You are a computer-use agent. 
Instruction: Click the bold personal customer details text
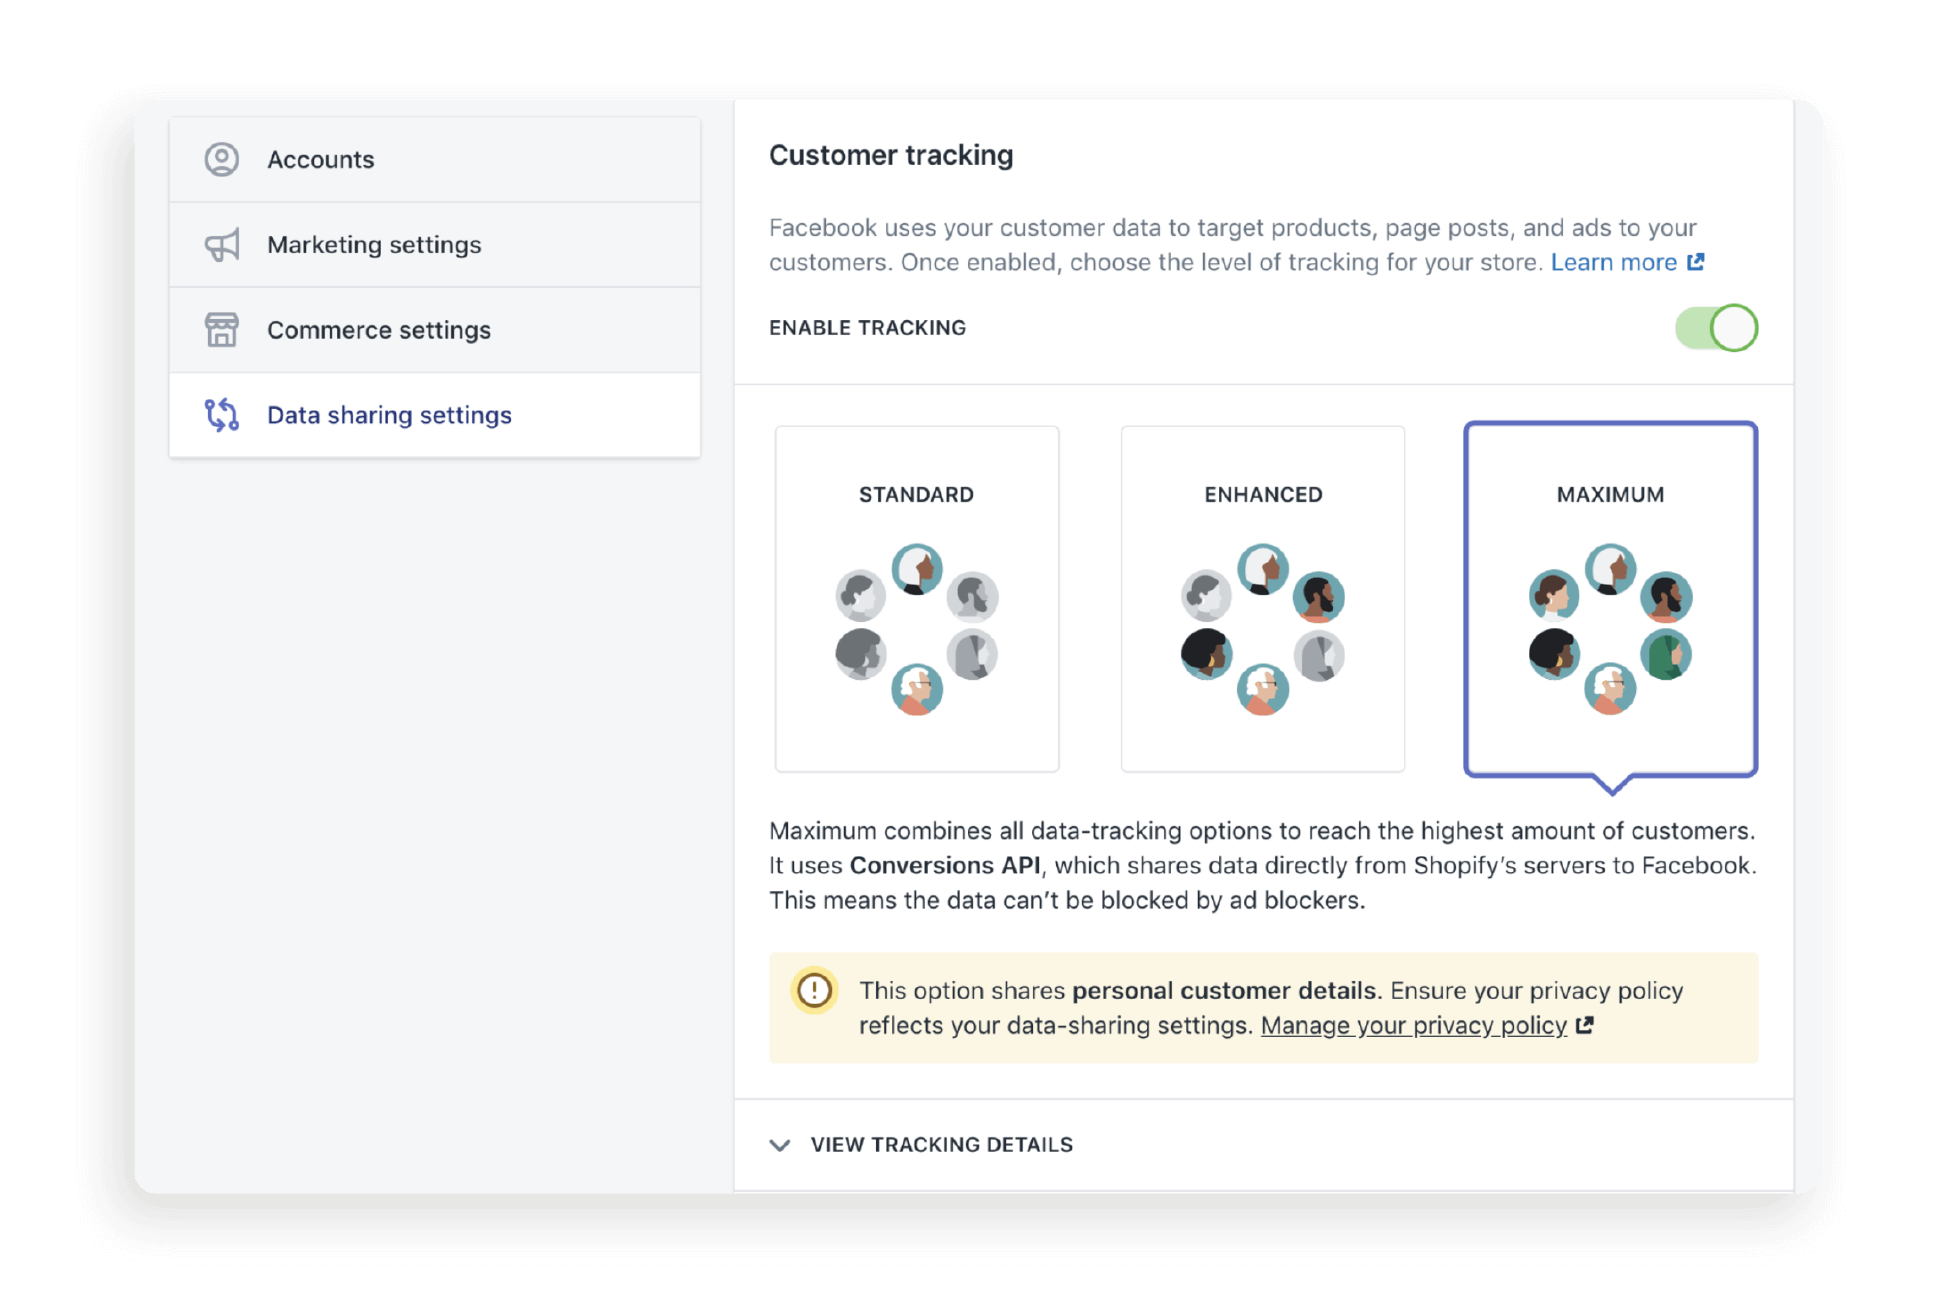pos(1224,990)
